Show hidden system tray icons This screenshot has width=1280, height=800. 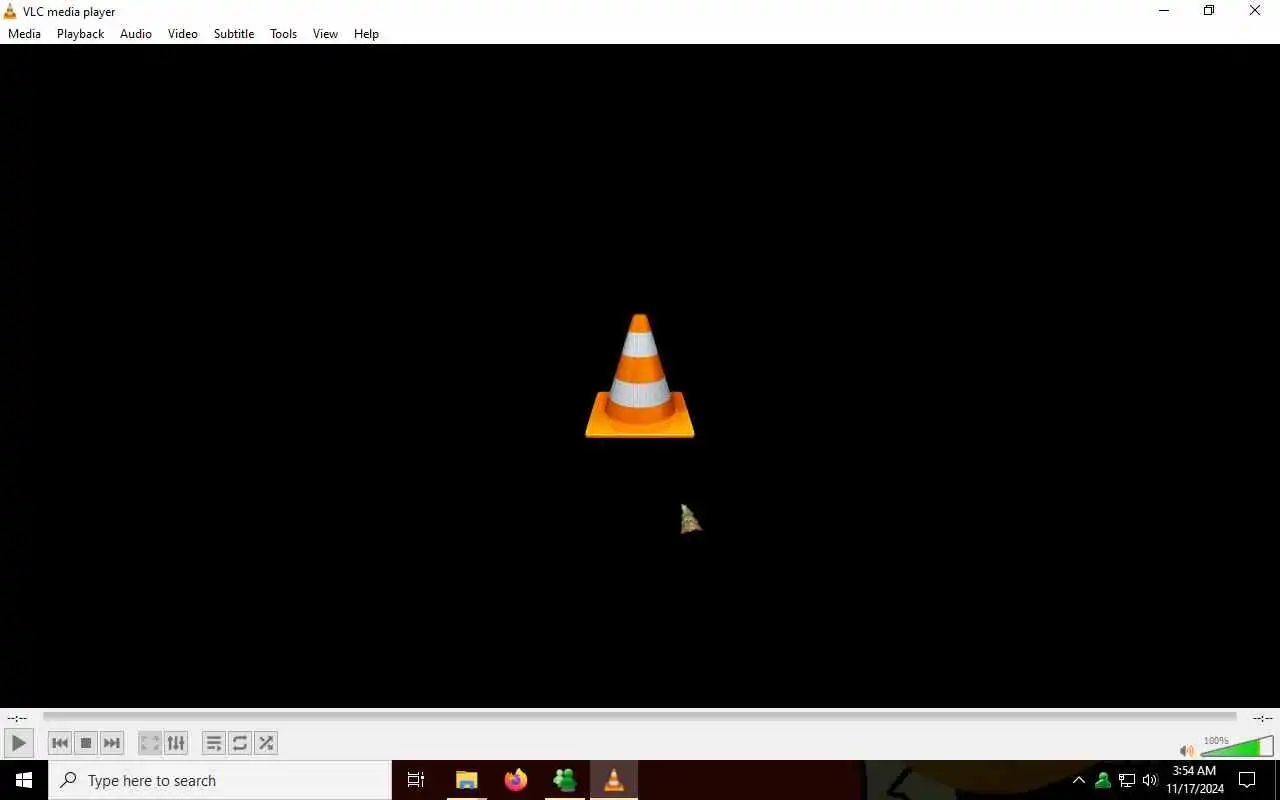coord(1078,780)
